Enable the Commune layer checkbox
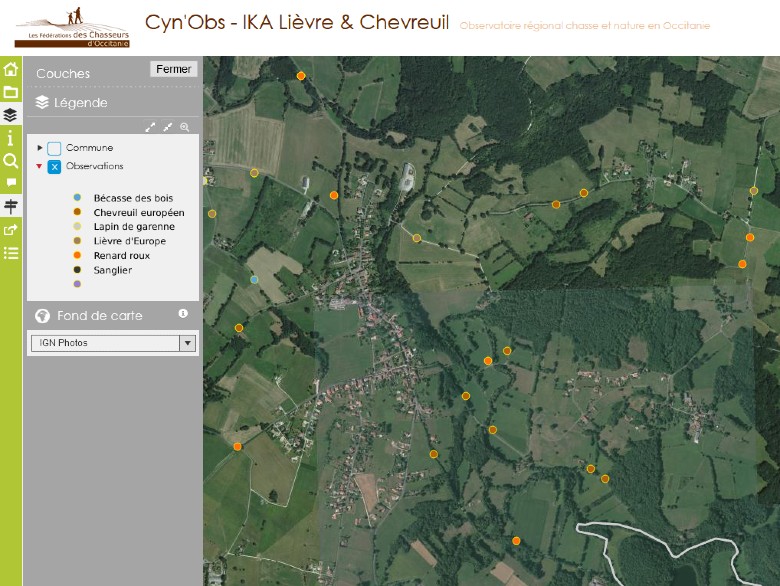This screenshot has height=586, width=780. pyautogui.click(x=54, y=148)
